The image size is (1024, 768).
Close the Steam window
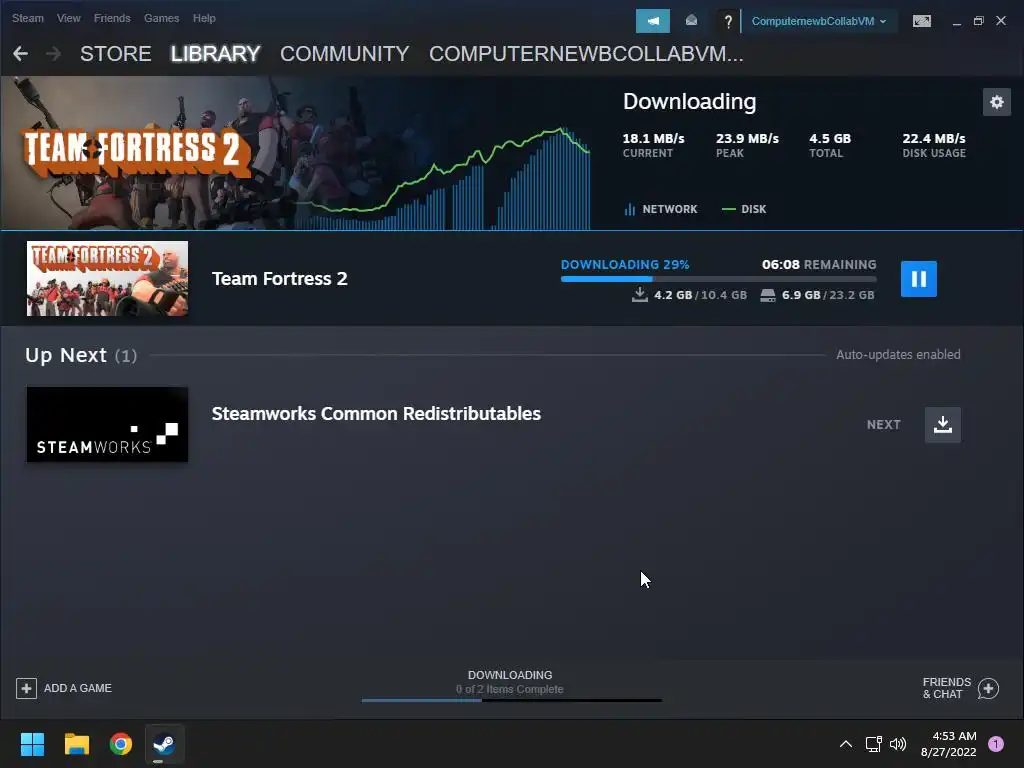click(x=1000, y=21)
